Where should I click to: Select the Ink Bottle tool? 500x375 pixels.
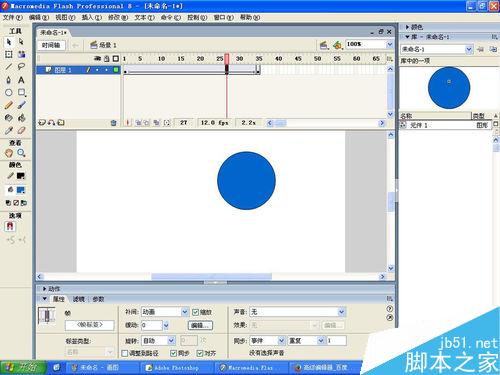coord(9,118)
